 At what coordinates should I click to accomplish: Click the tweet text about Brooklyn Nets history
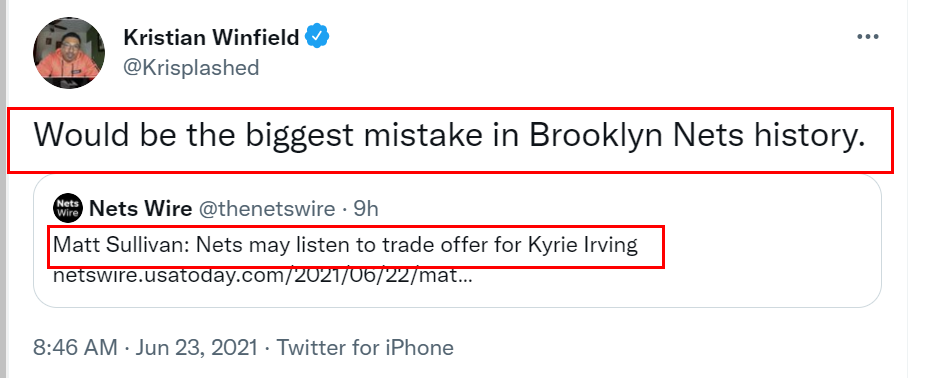[x=449, y=136]
